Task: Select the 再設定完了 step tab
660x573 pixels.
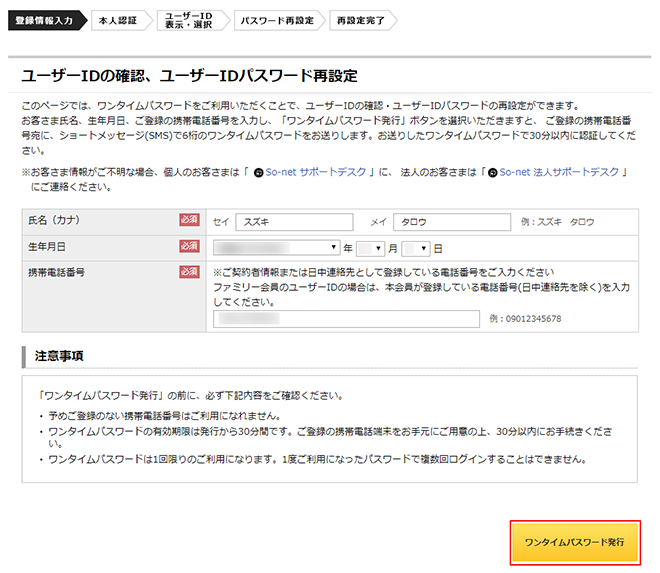Action: tap(360, 20)
